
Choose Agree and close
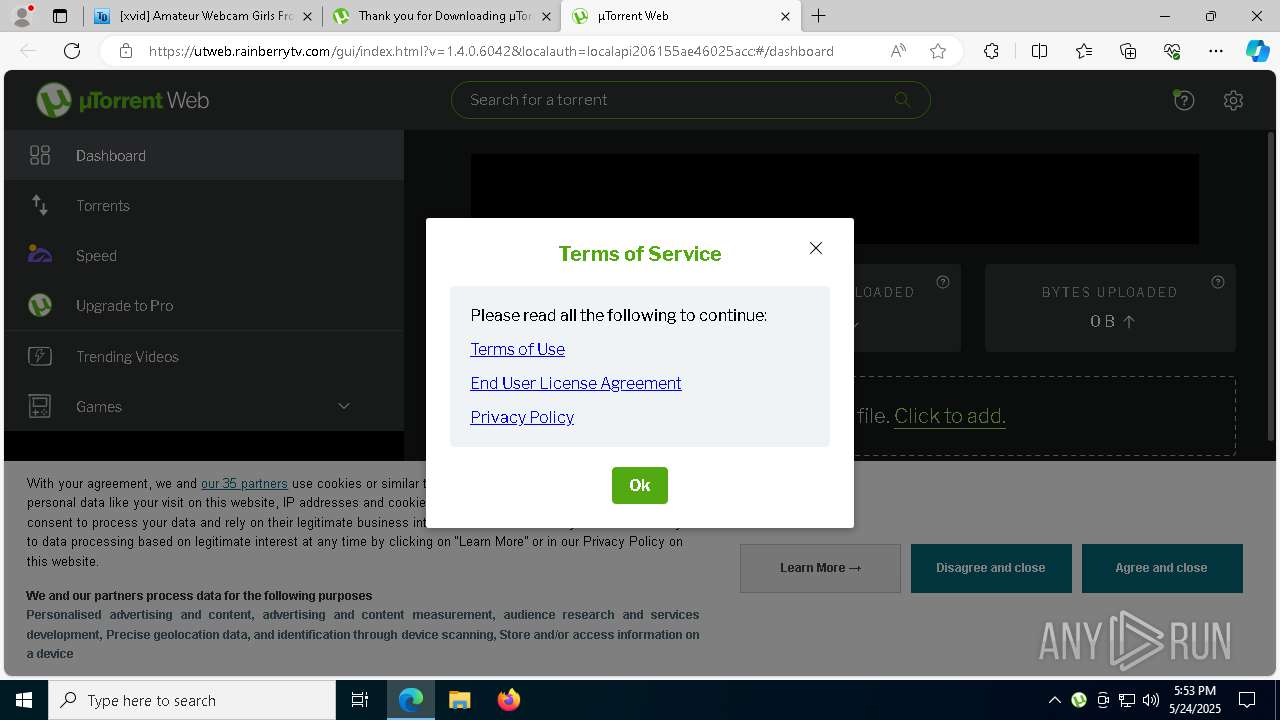pyautogui.click(x=1162, y=568)
